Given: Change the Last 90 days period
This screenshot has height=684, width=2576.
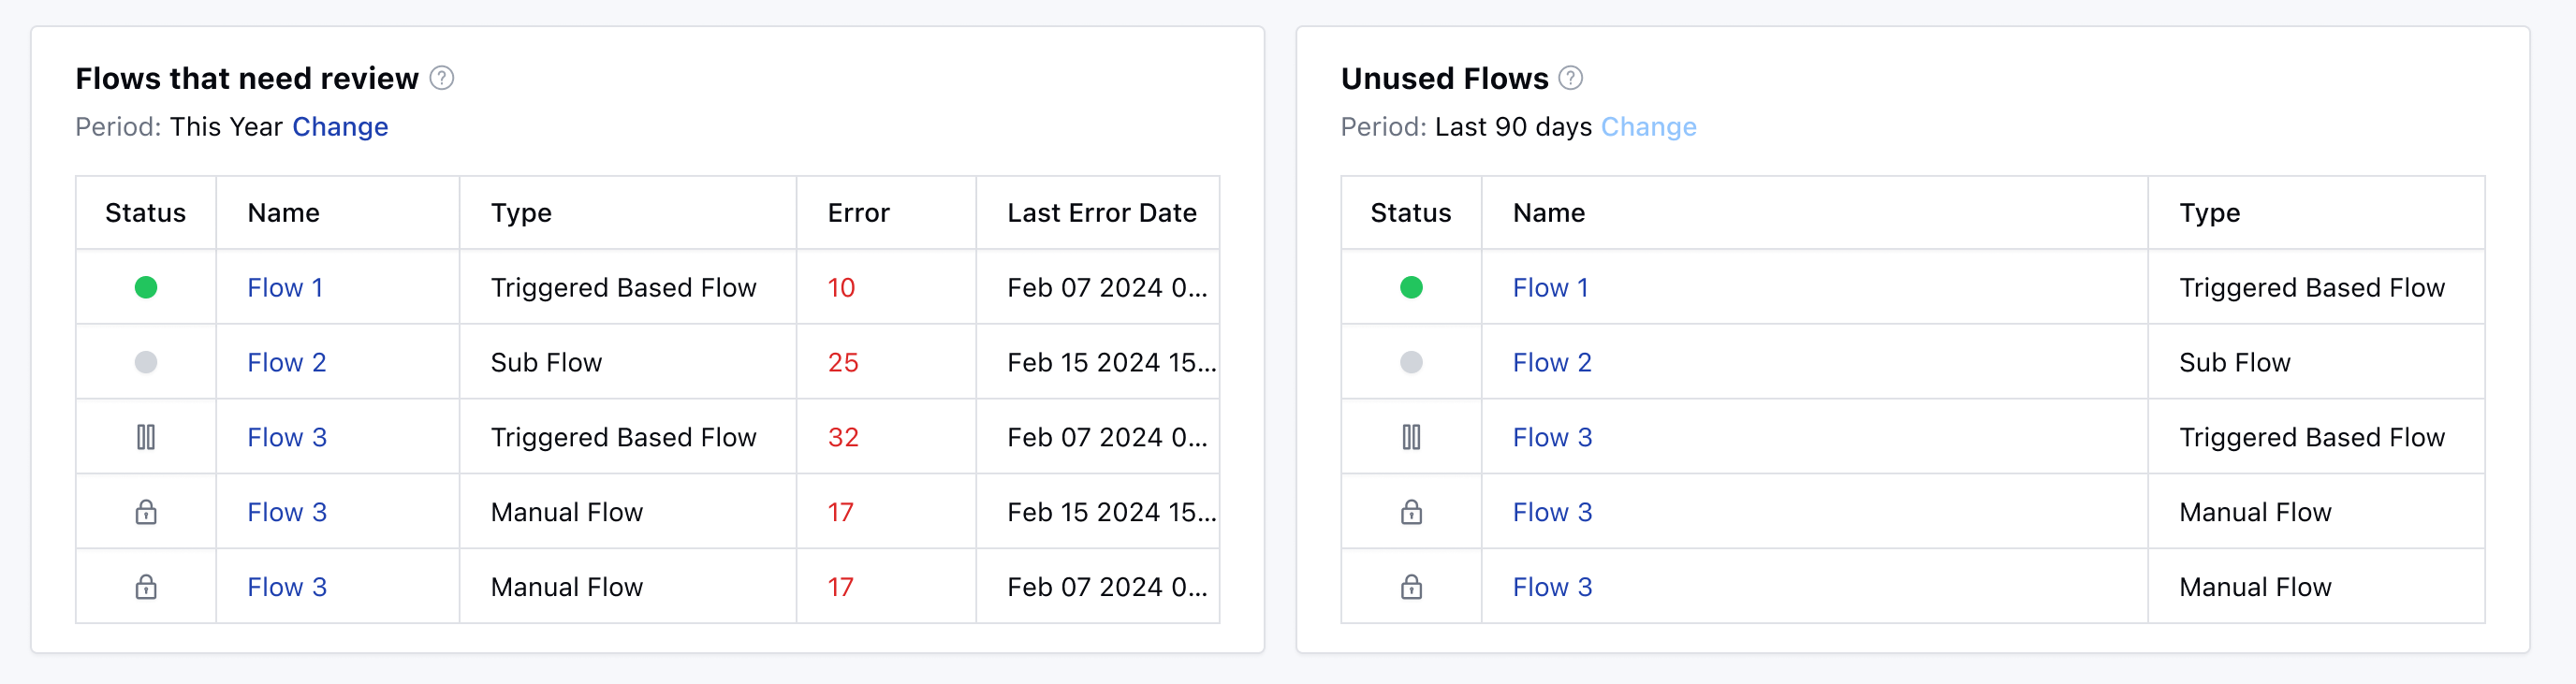Looking at the screenshot, I should [1648, 127].
